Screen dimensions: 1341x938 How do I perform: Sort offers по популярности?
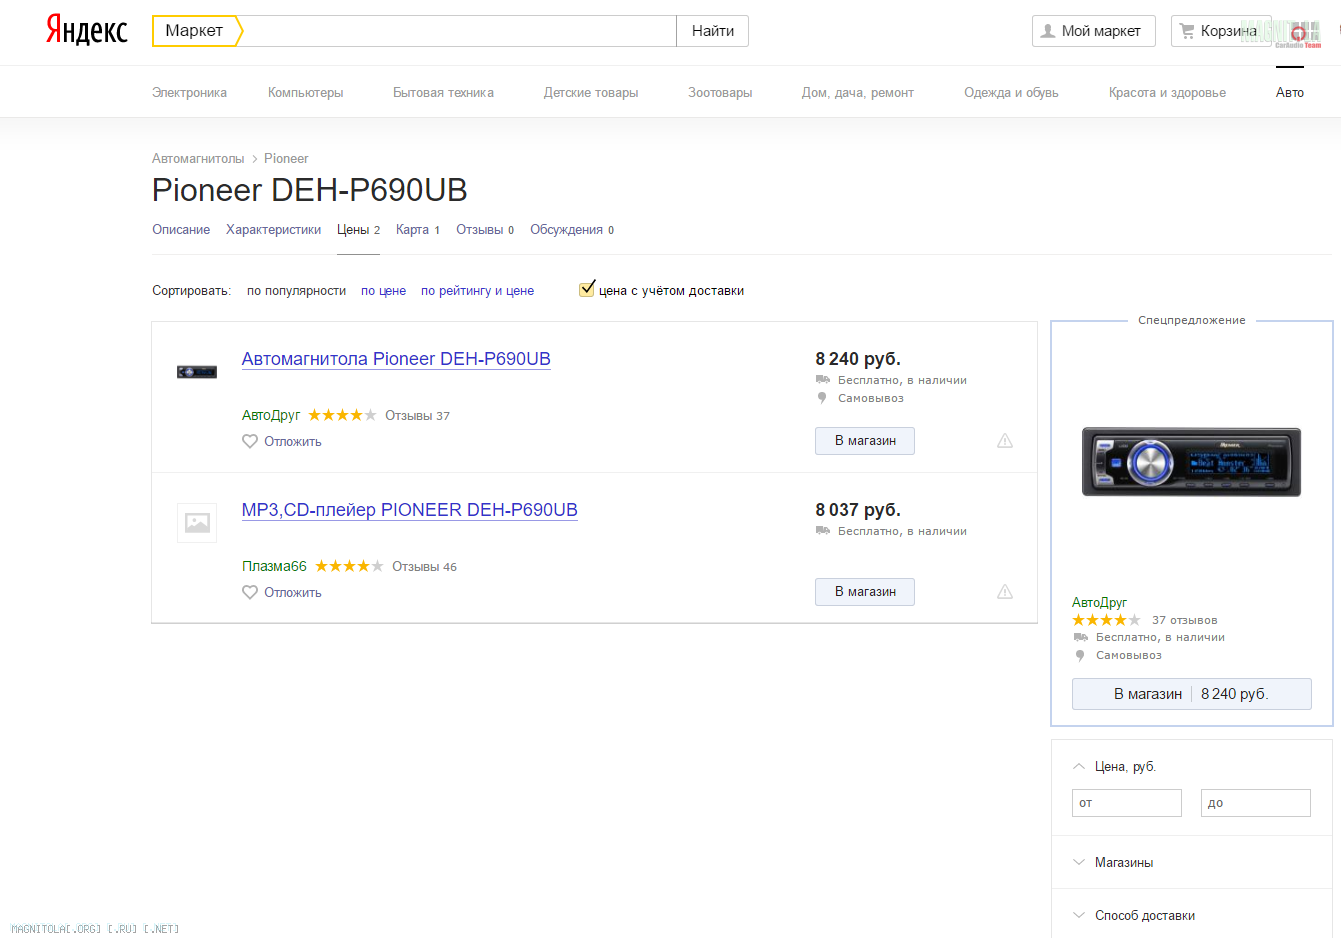pos(296,291)
